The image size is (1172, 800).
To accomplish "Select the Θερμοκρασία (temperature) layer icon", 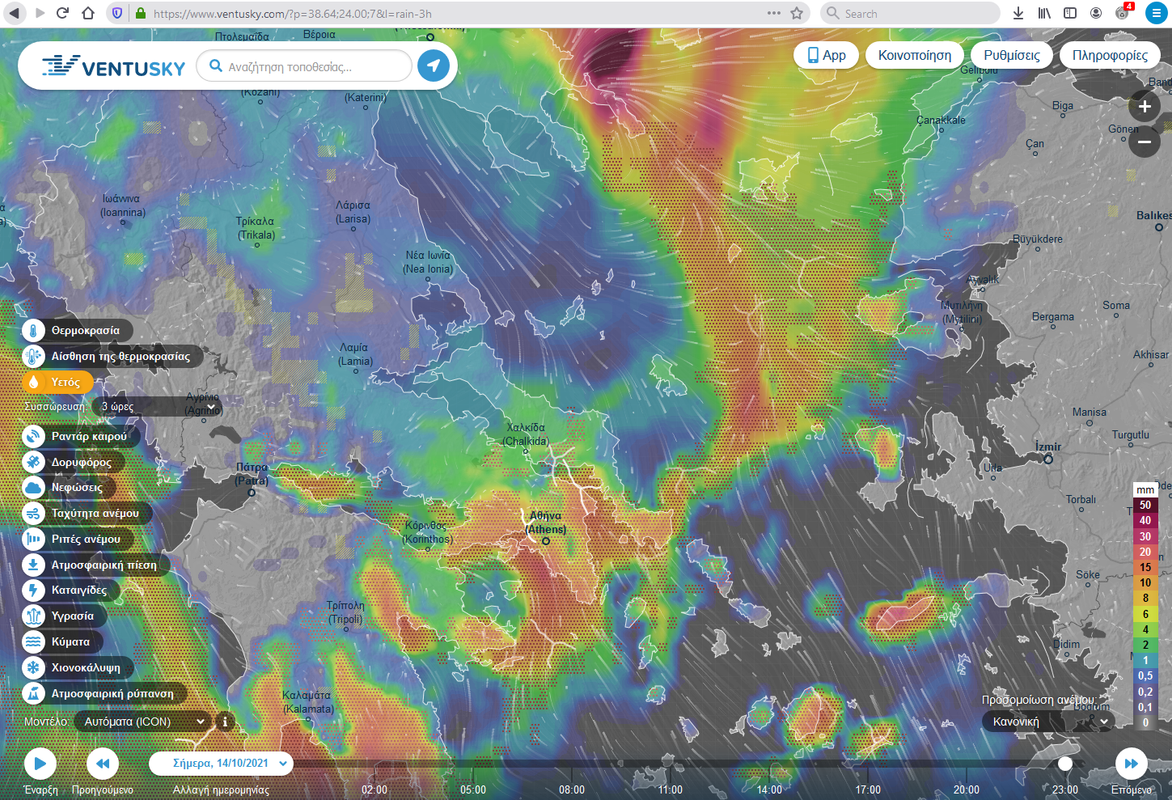I will 34,330.
